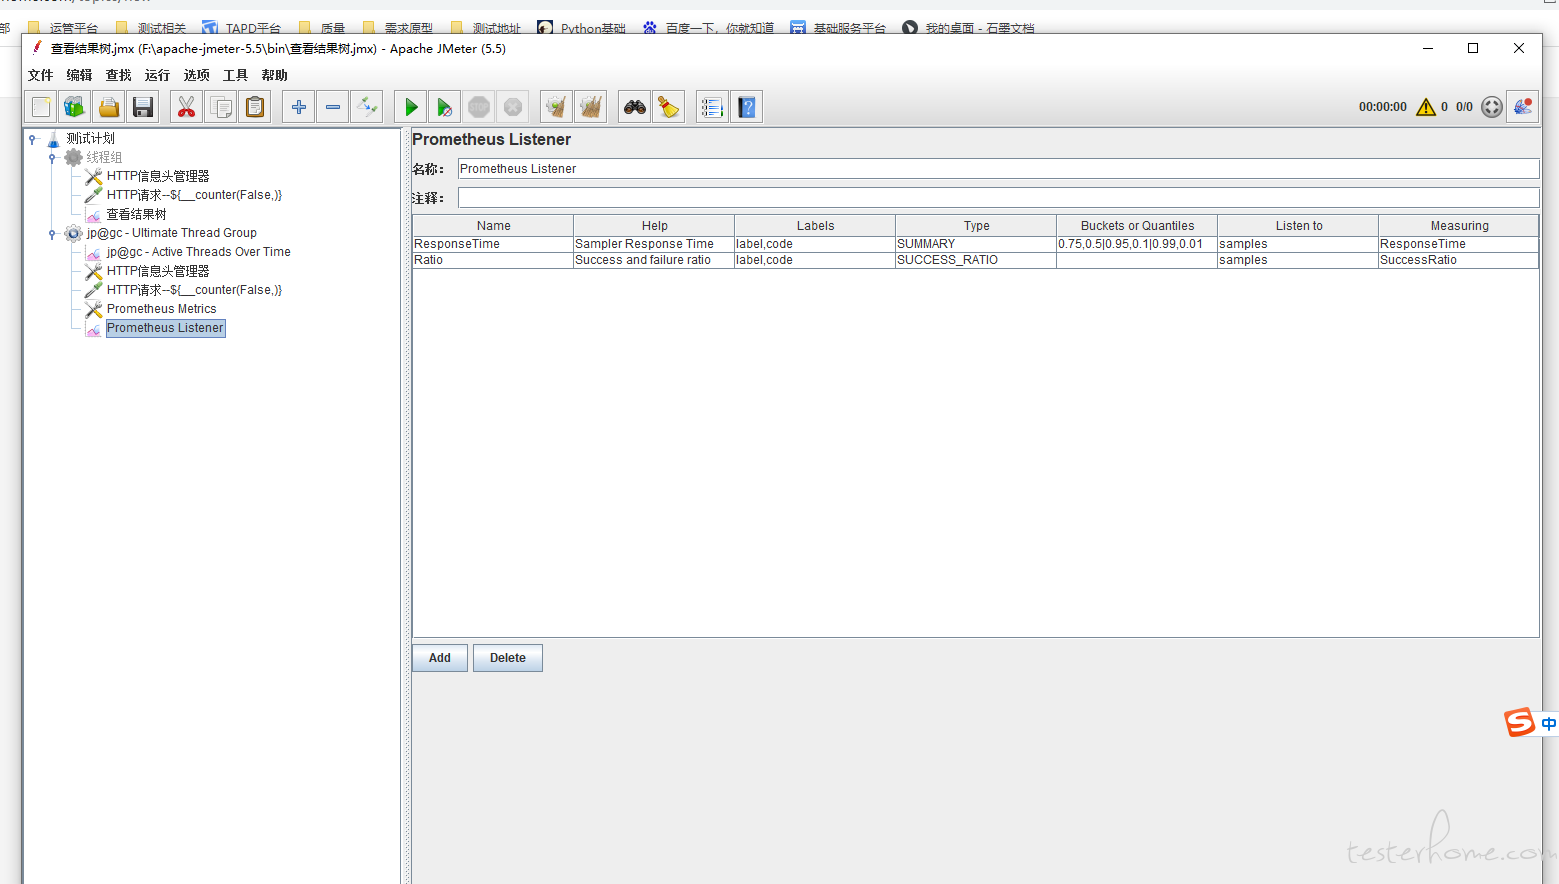This screenshot has width=1559, height=884.
Task: Click Start no pauses icon
Action: click(445, 107)
